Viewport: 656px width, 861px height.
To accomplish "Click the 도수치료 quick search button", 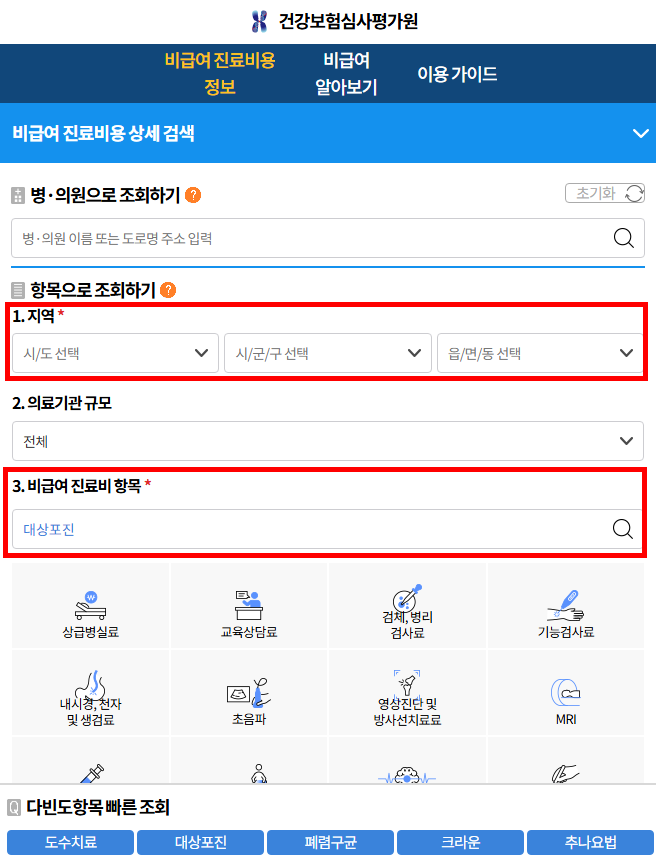I will pos(70,842).
